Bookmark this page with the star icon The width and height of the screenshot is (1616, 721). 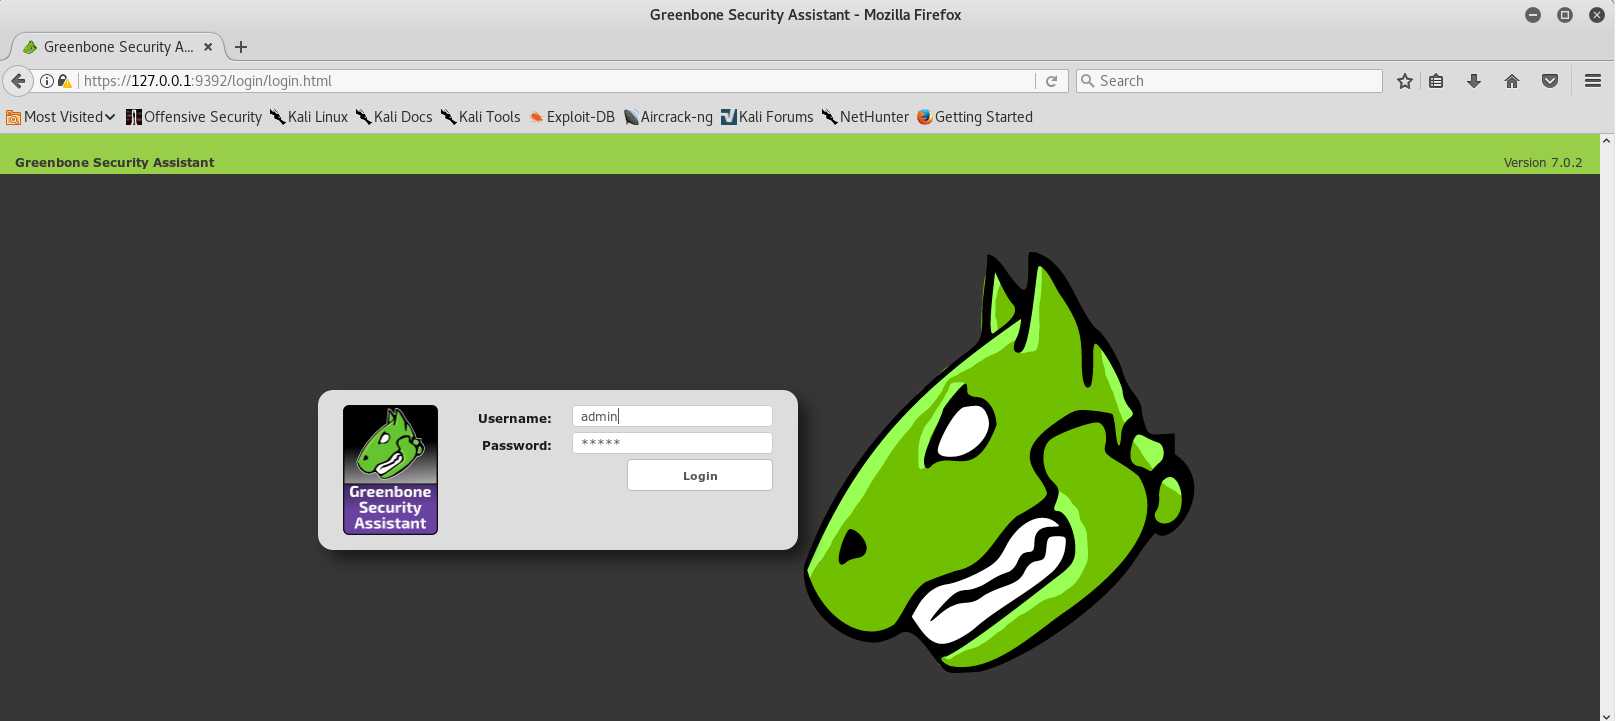coord(1405,81)
